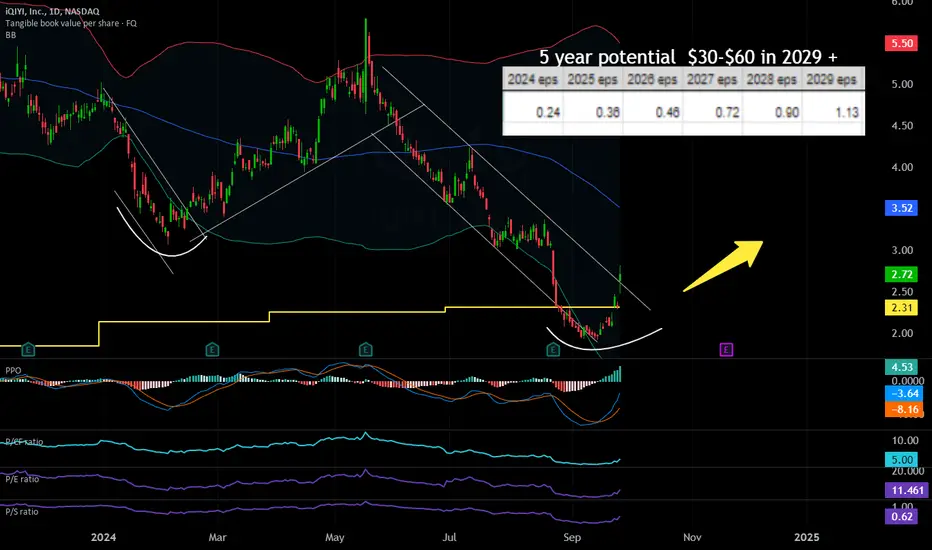Select the red 5.50 upper band label
Viewport: 932px width, 550px height.
point(901,43)
